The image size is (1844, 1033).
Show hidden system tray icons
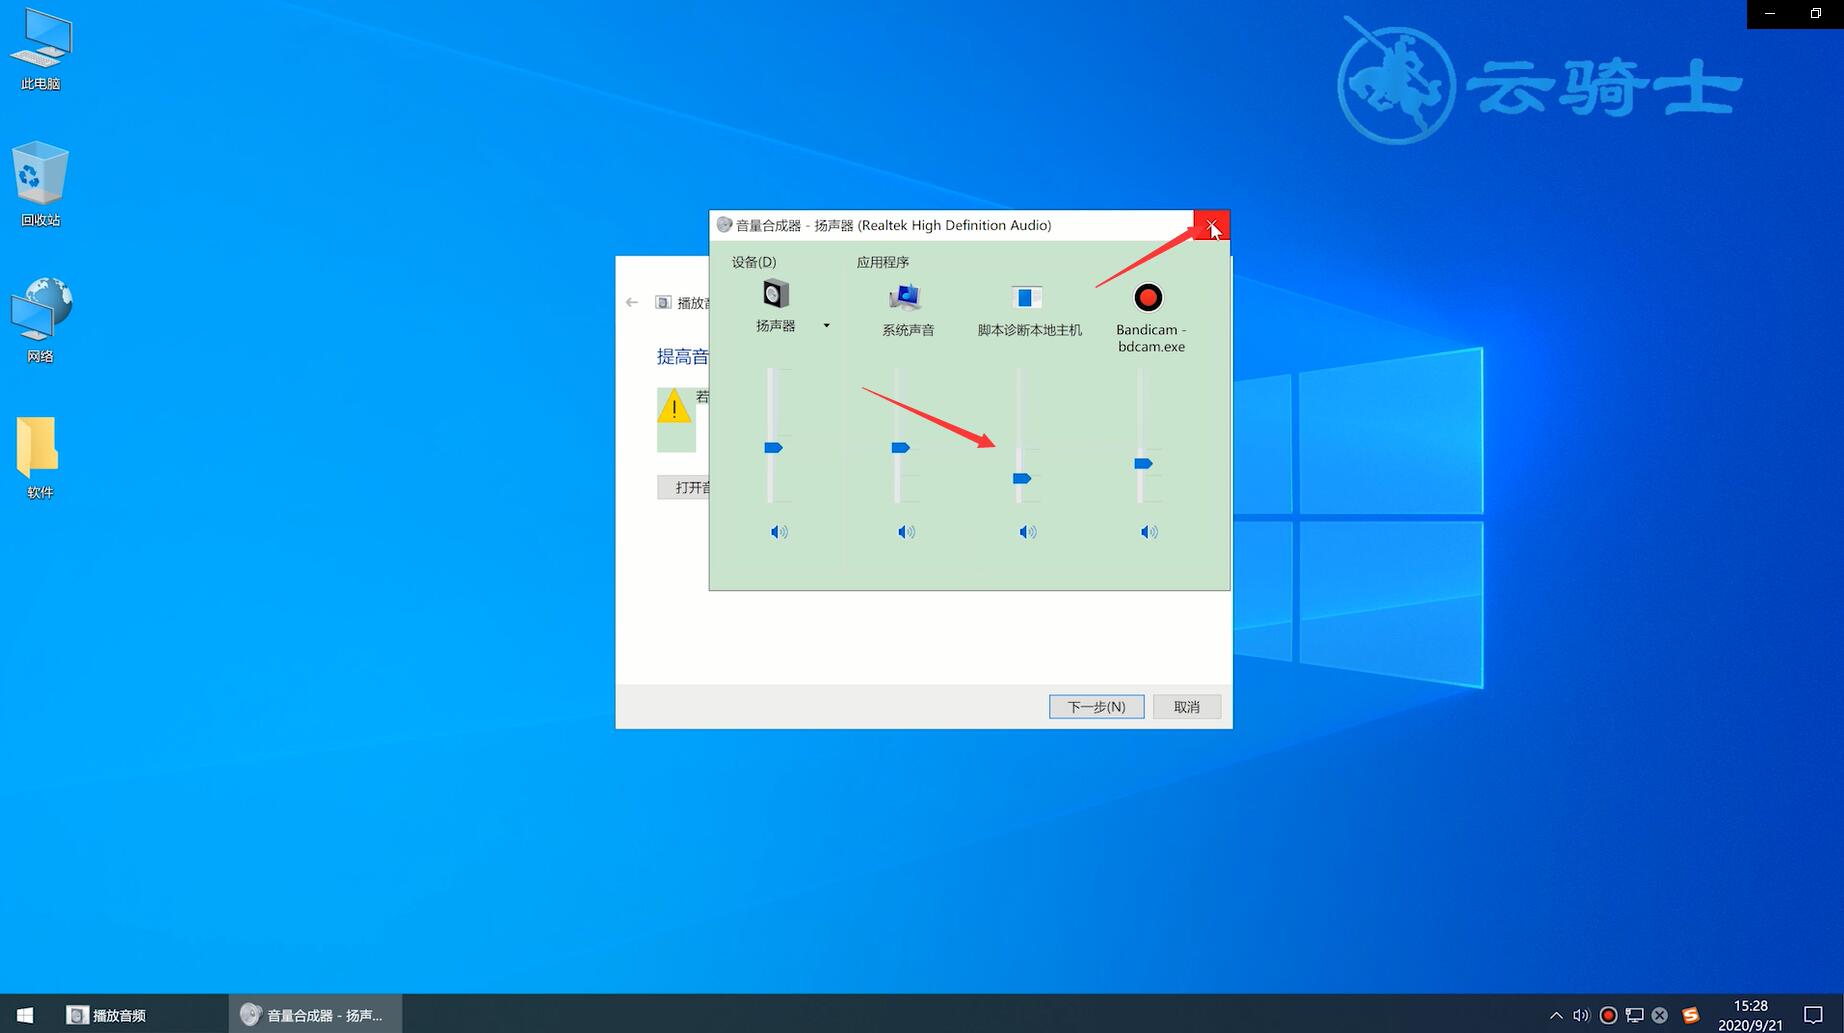coord(1555,1015)
